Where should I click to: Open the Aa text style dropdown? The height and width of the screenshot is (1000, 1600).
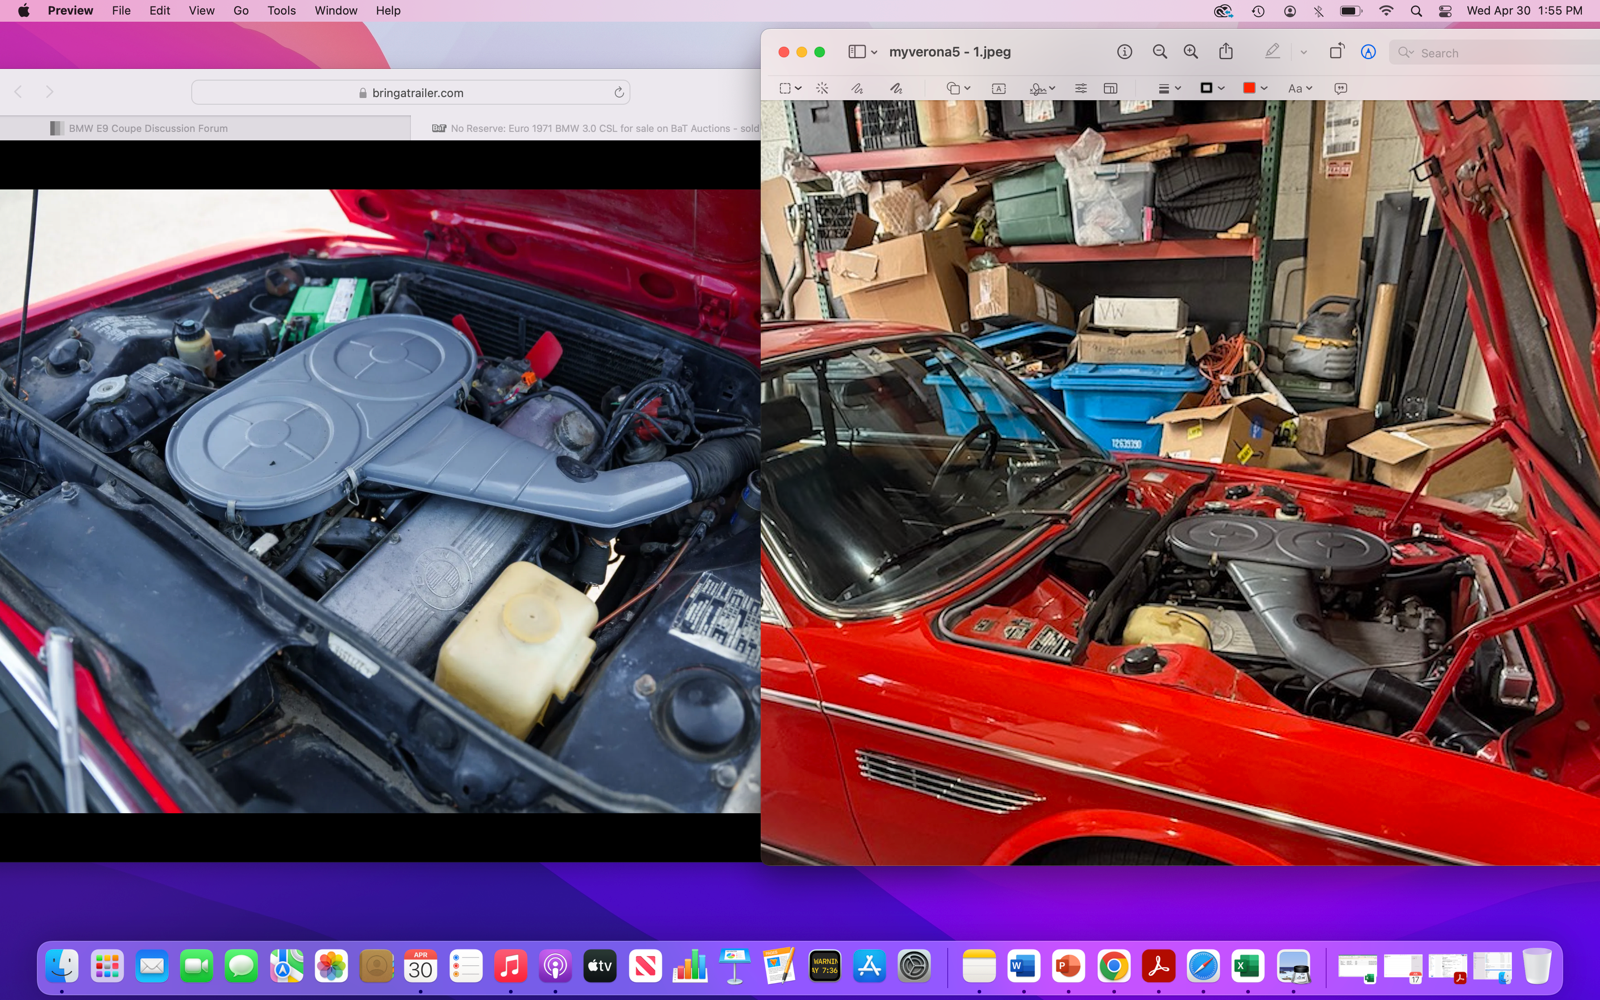1299,89
